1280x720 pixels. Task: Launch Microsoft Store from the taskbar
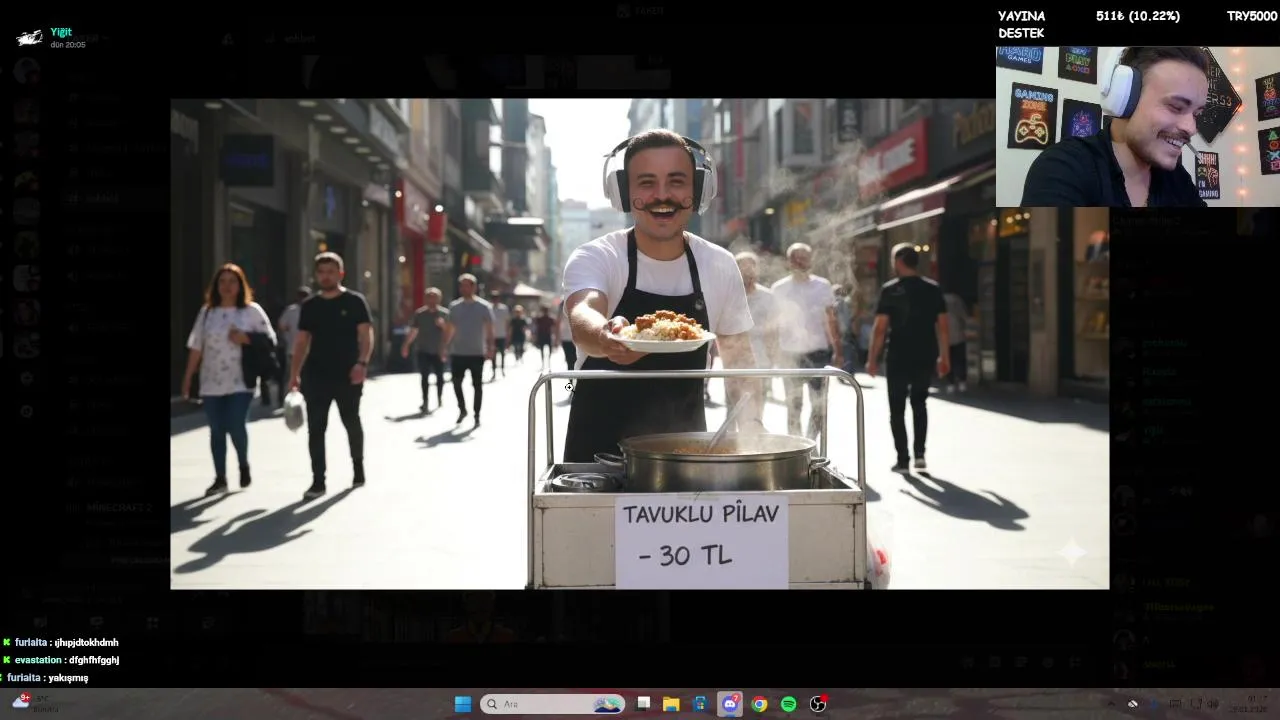click(700, 704)
